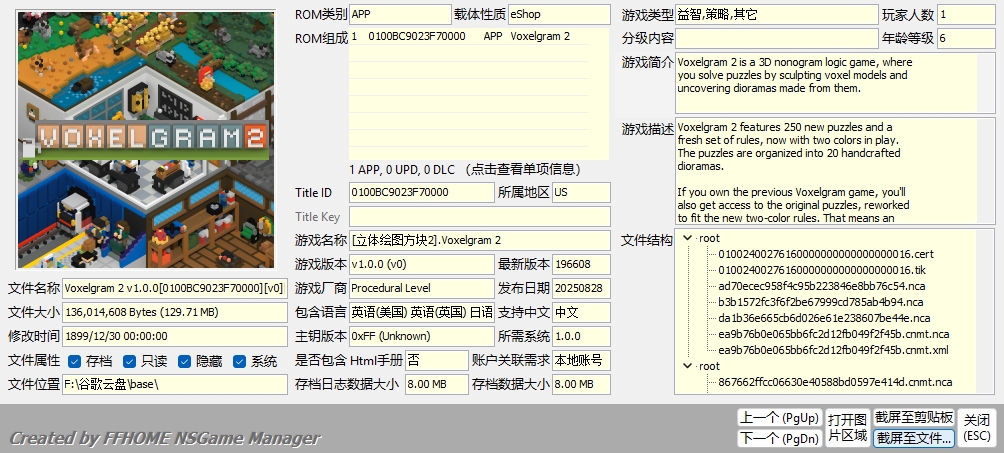Image resolution: width=1004 pixels, height=453 pixels.
Task: Uncheck the 隐藏 (hidden) attribute checkbox
Action: coord(184,361)
